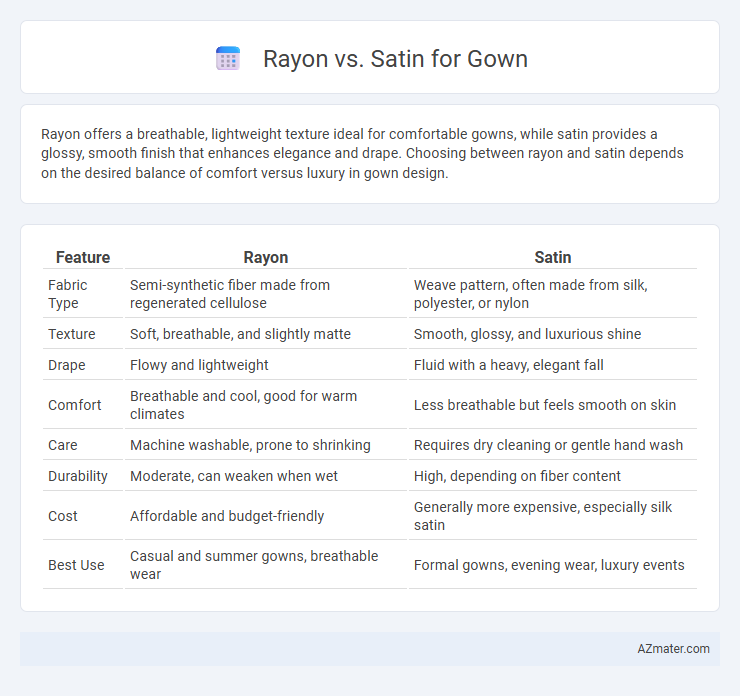
Task: Click the calendar grid icon beside the title
Action: (x=228, y=59)
